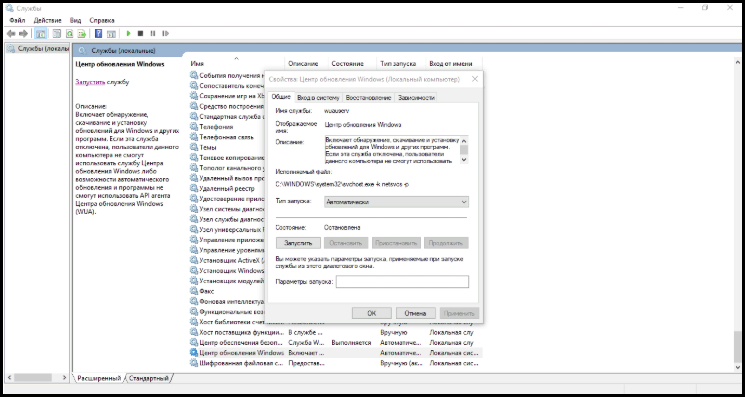
Task: Click left tree pane scroll left arrow
Action: tap(10, 378)
